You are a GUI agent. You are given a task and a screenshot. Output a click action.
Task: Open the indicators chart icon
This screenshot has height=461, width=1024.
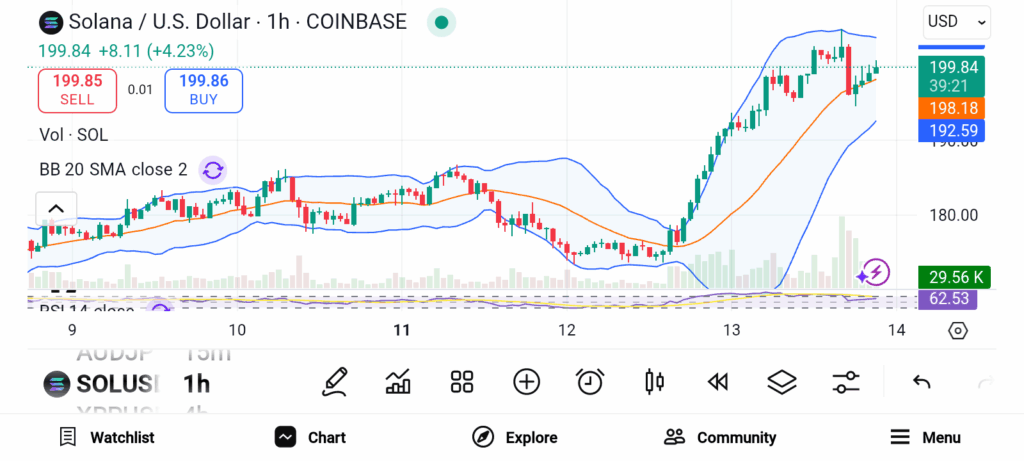pyautogui.click(x=398, y=381)
